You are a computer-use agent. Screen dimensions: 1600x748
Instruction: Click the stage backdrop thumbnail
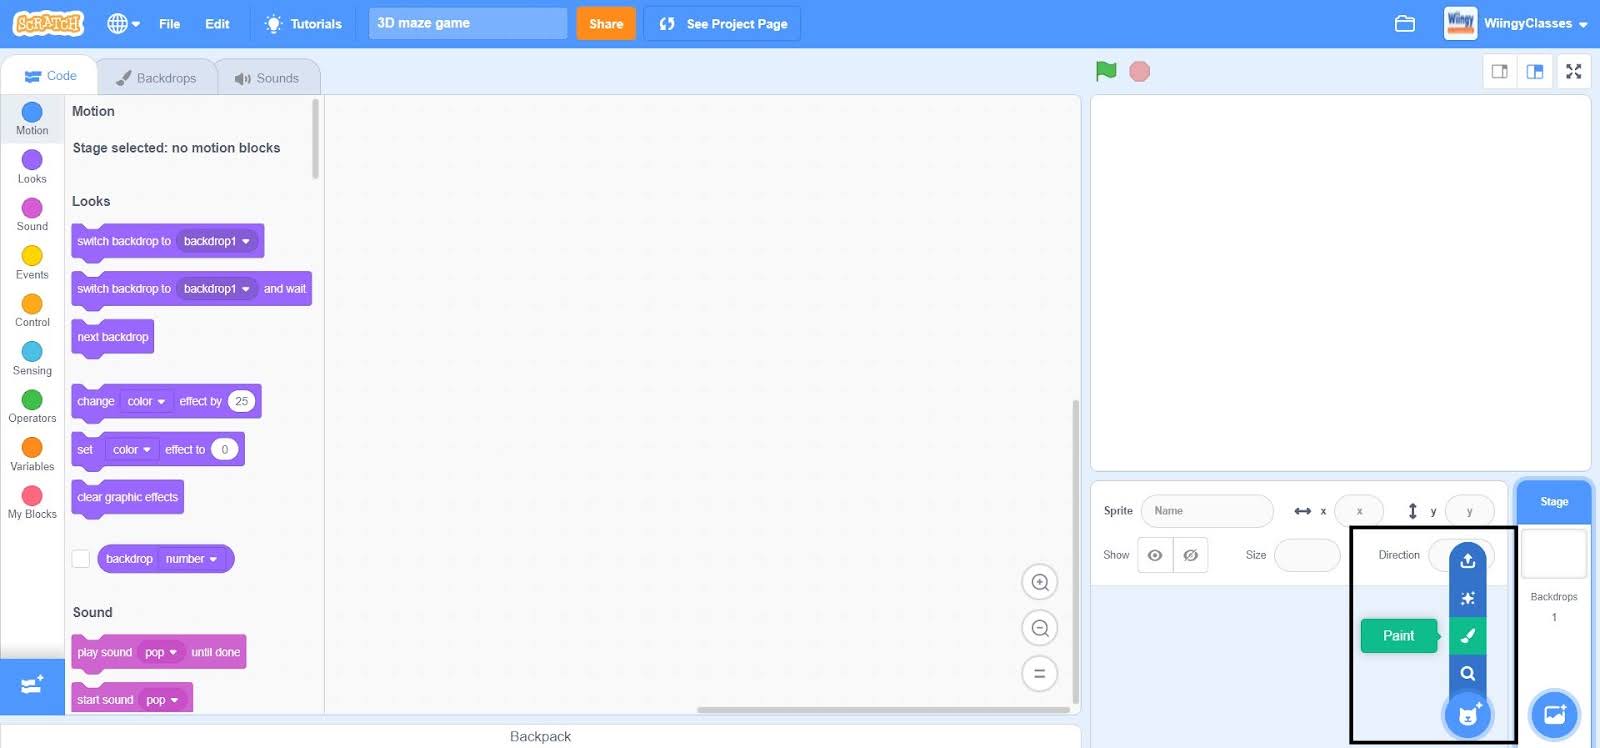coord(1554,553)
